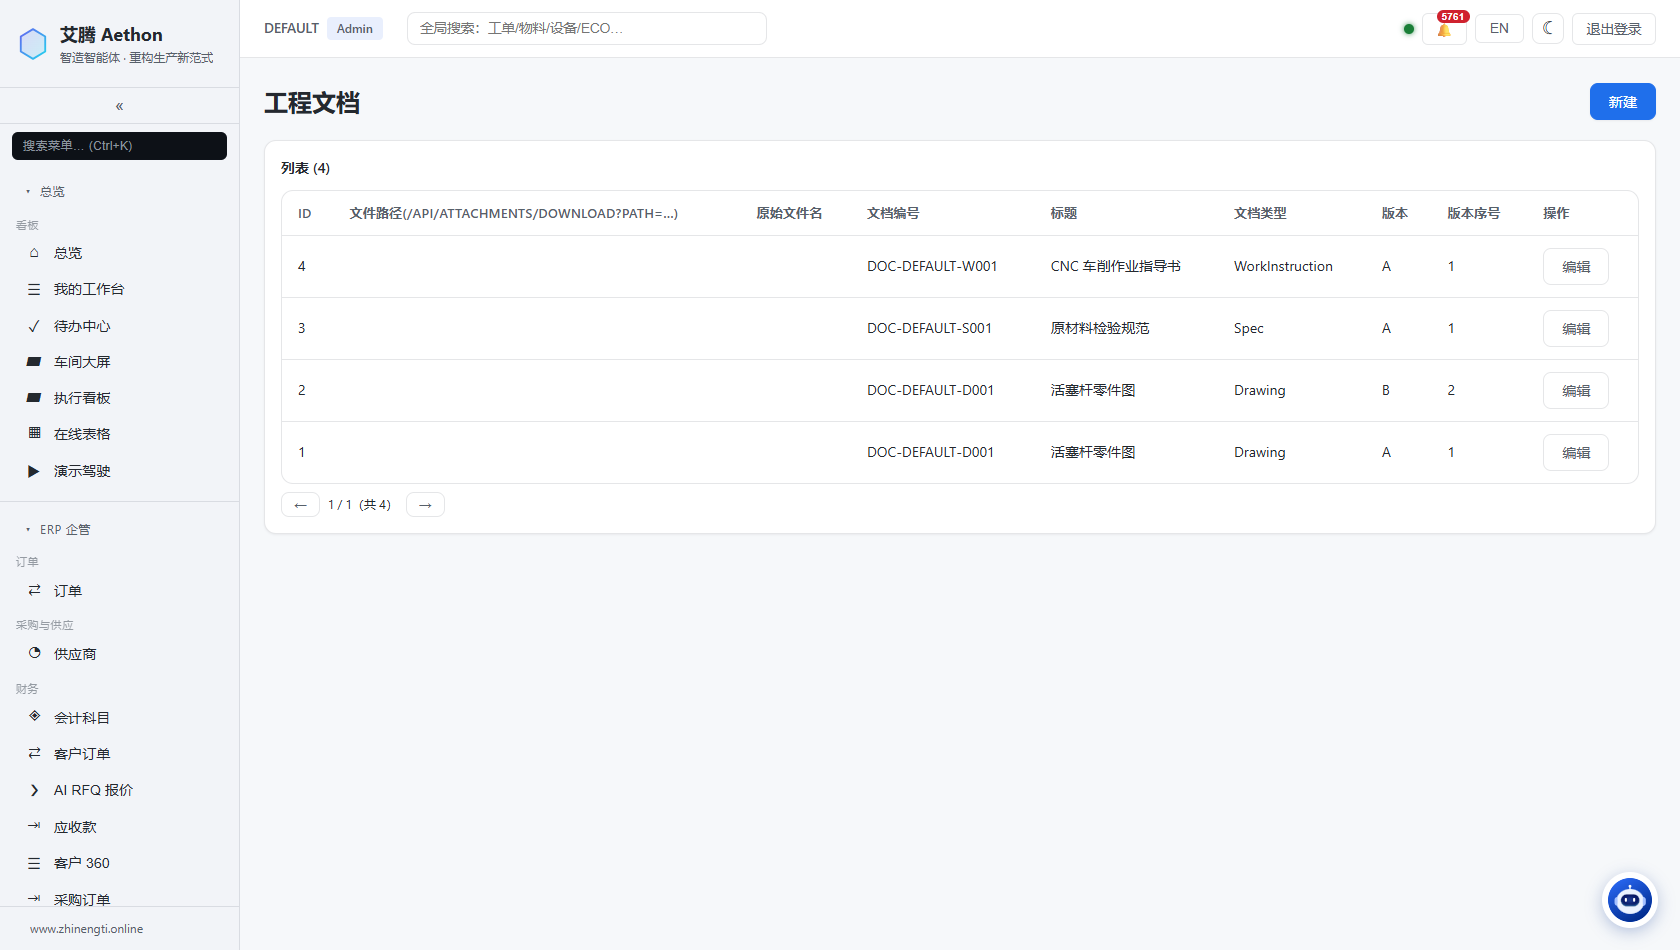The height and width of the screenshot is (950, 1680).
Task: Edit the DOC-DEFAULT-W001 document row
Action: [x=1575, y=267]
